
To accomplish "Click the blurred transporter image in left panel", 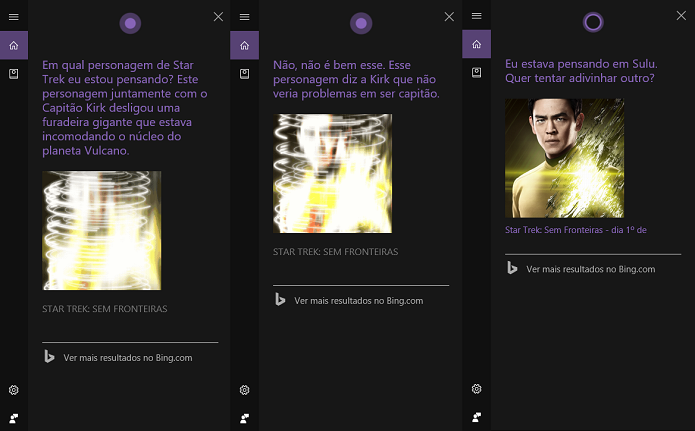I will point(102,231).
